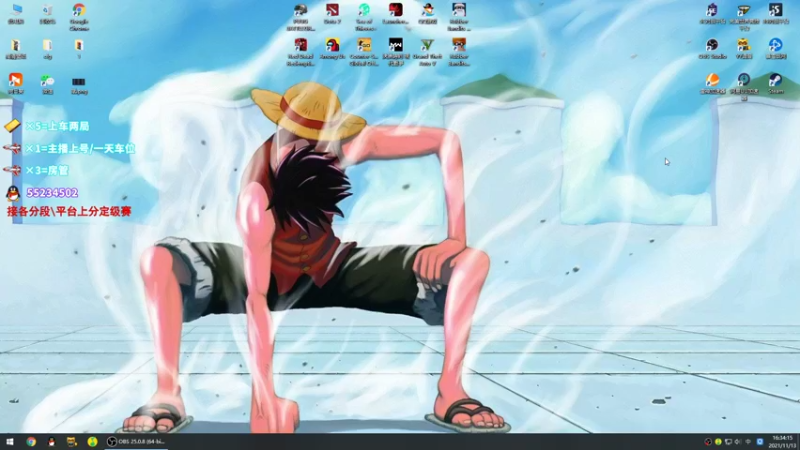Launch the Santa Rubber Bandits shortcut
This screenshot has width=800, height=450.
[459, 17]
